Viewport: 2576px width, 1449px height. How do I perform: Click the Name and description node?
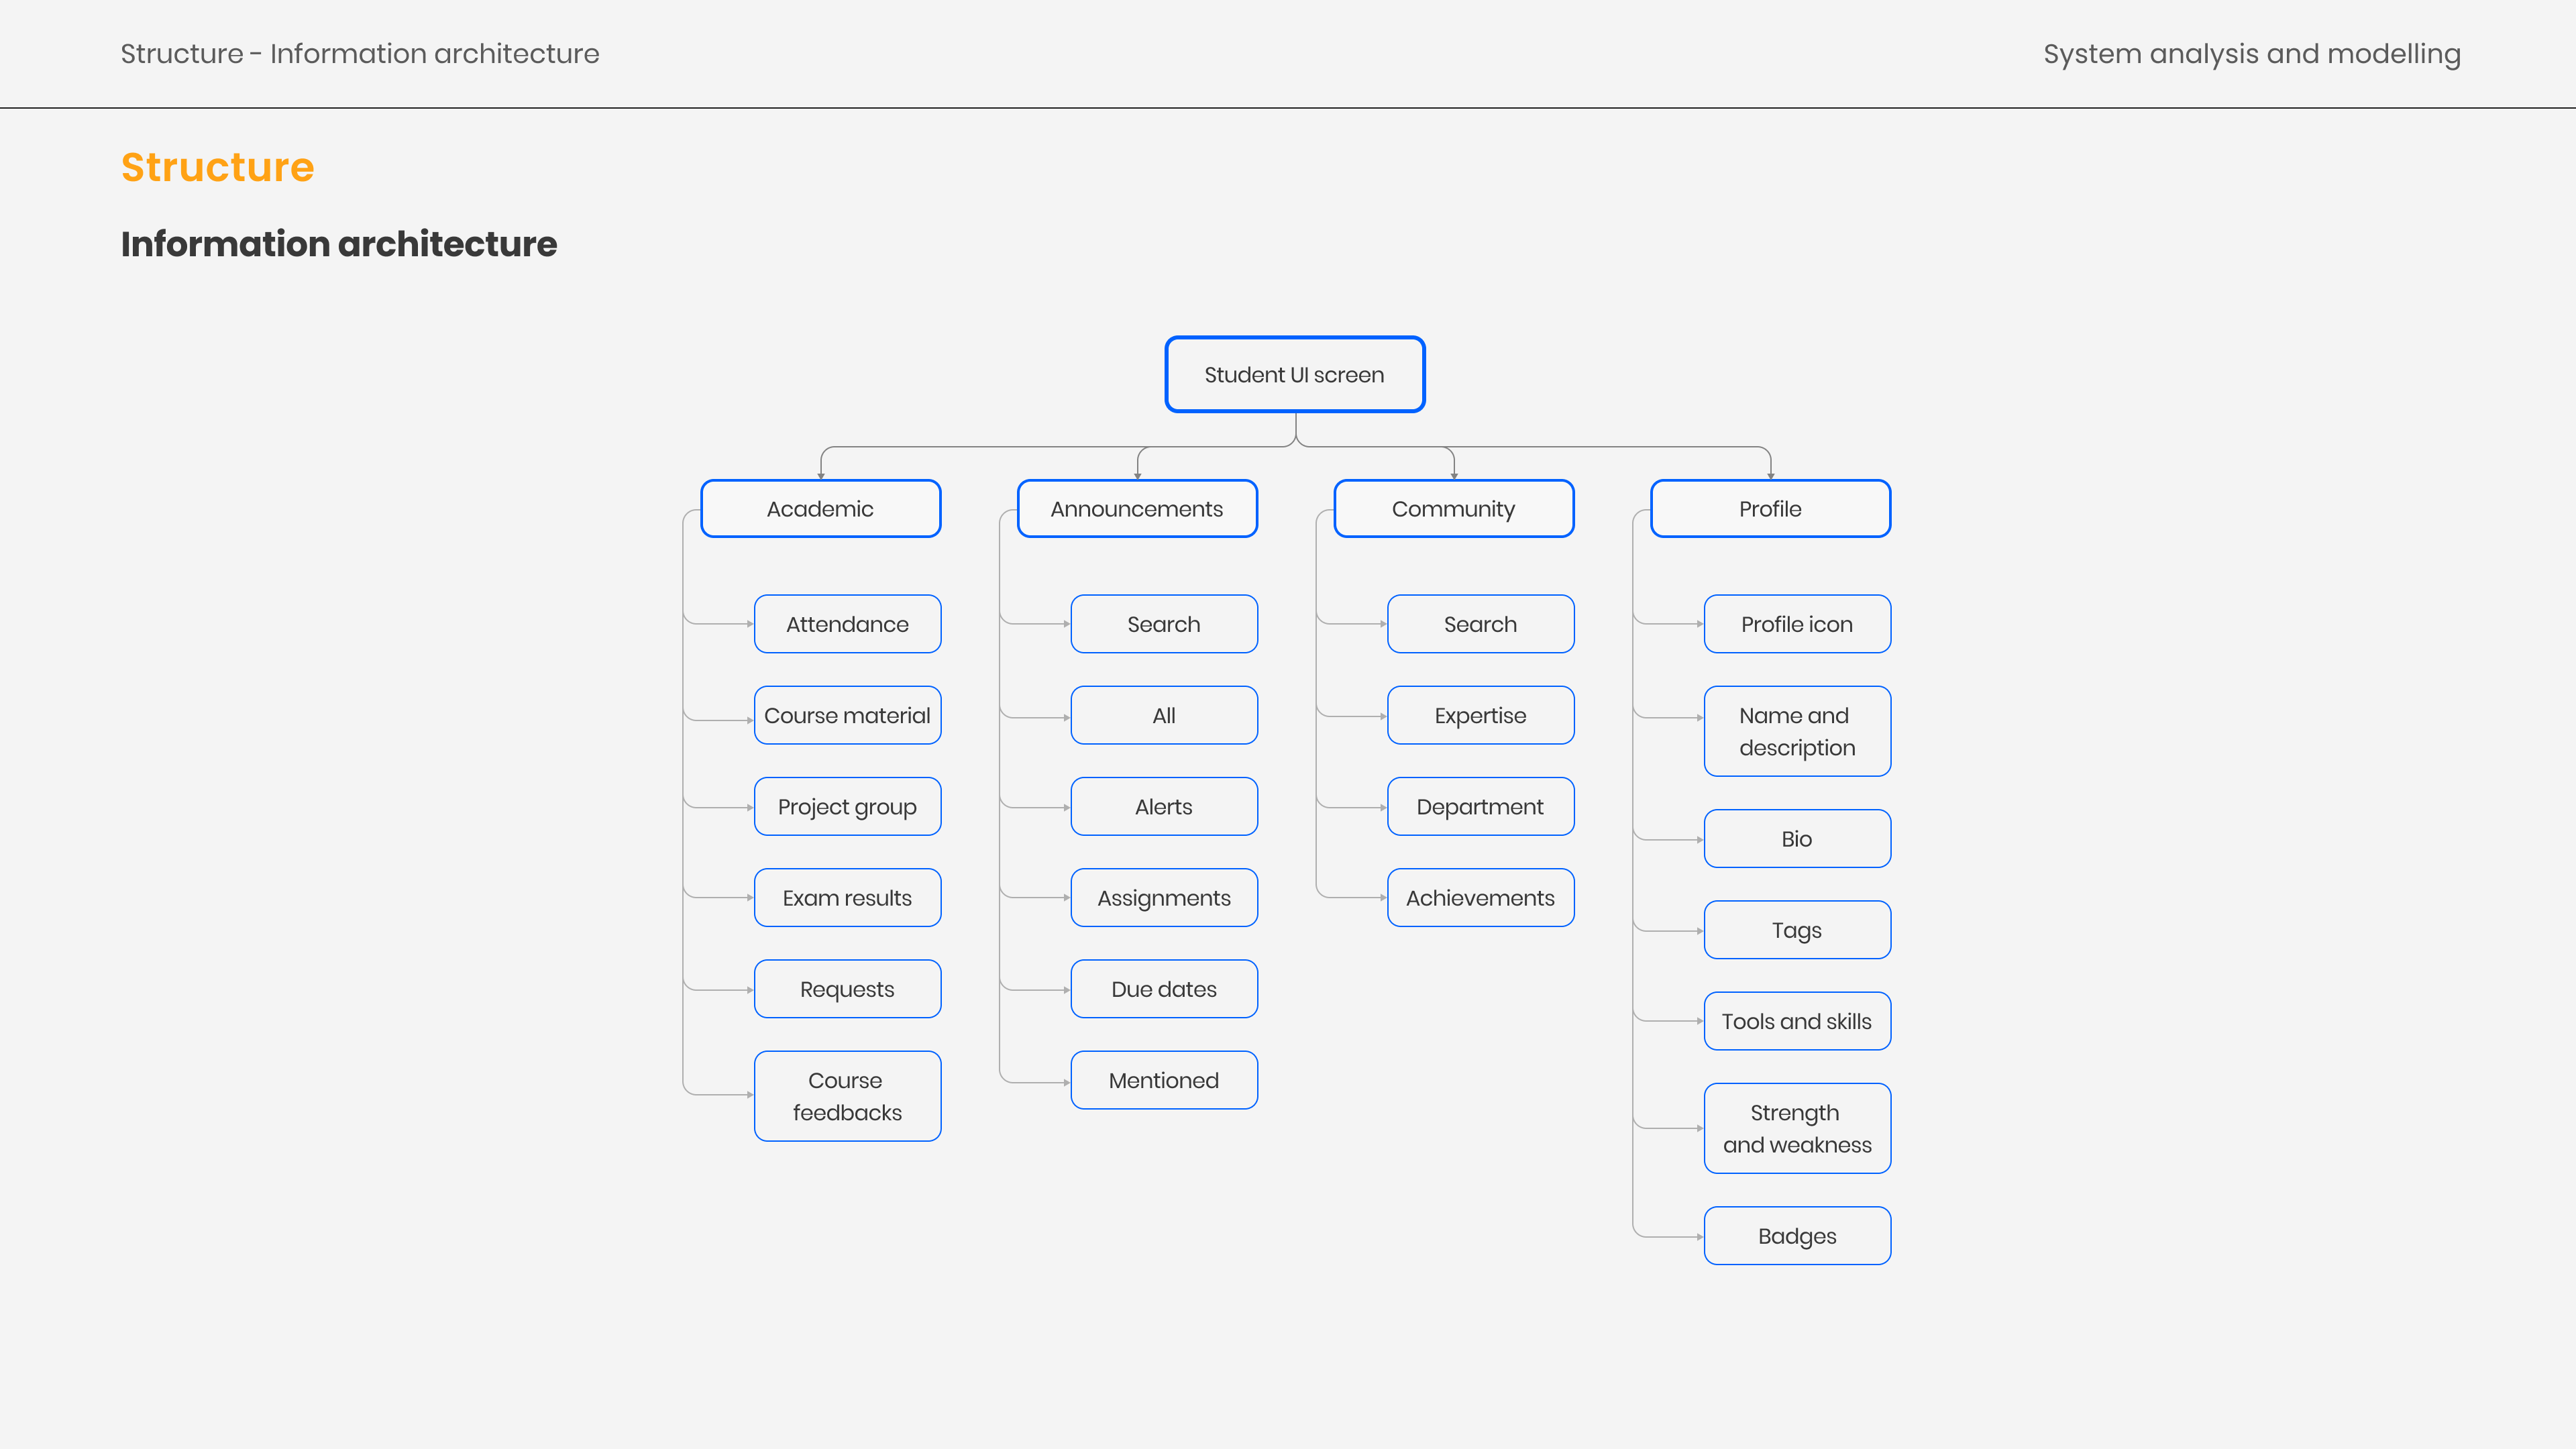(1796, 731)
